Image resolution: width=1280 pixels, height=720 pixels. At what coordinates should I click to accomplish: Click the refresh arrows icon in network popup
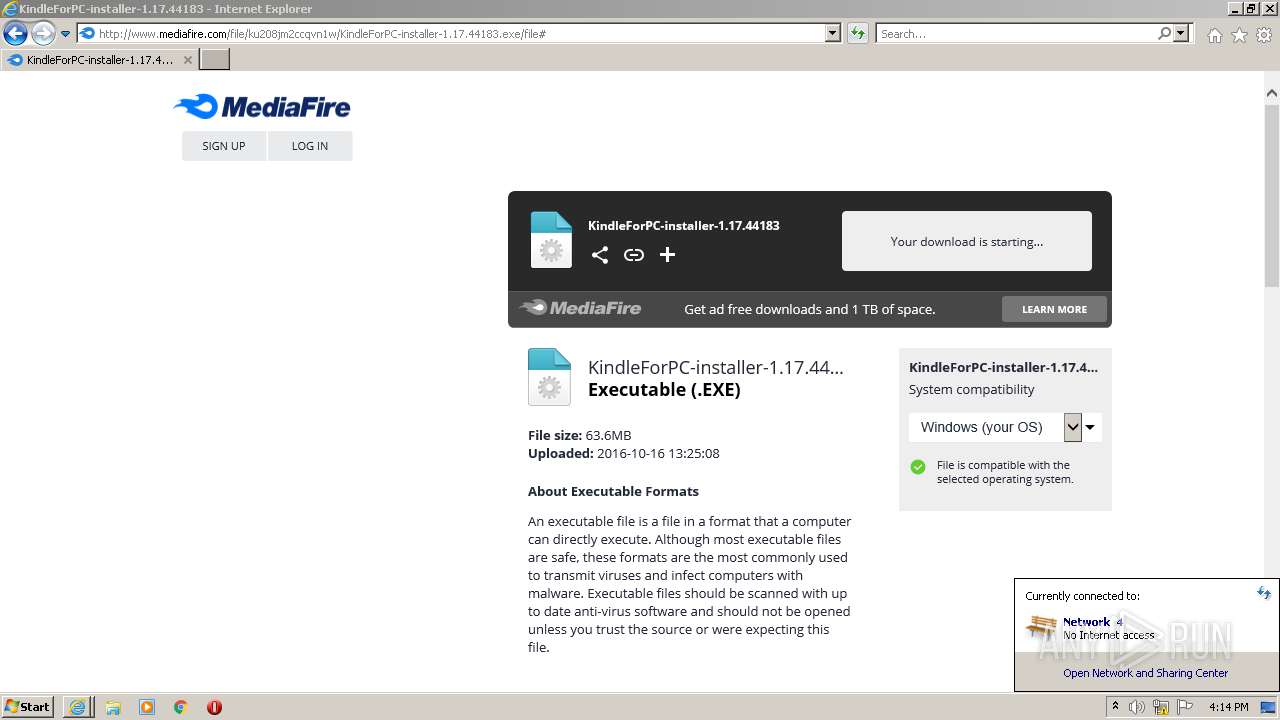pos(1264,593)
